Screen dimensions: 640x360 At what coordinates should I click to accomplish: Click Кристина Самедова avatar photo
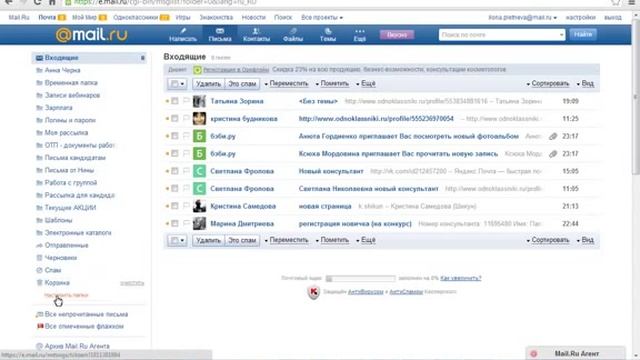199,206
